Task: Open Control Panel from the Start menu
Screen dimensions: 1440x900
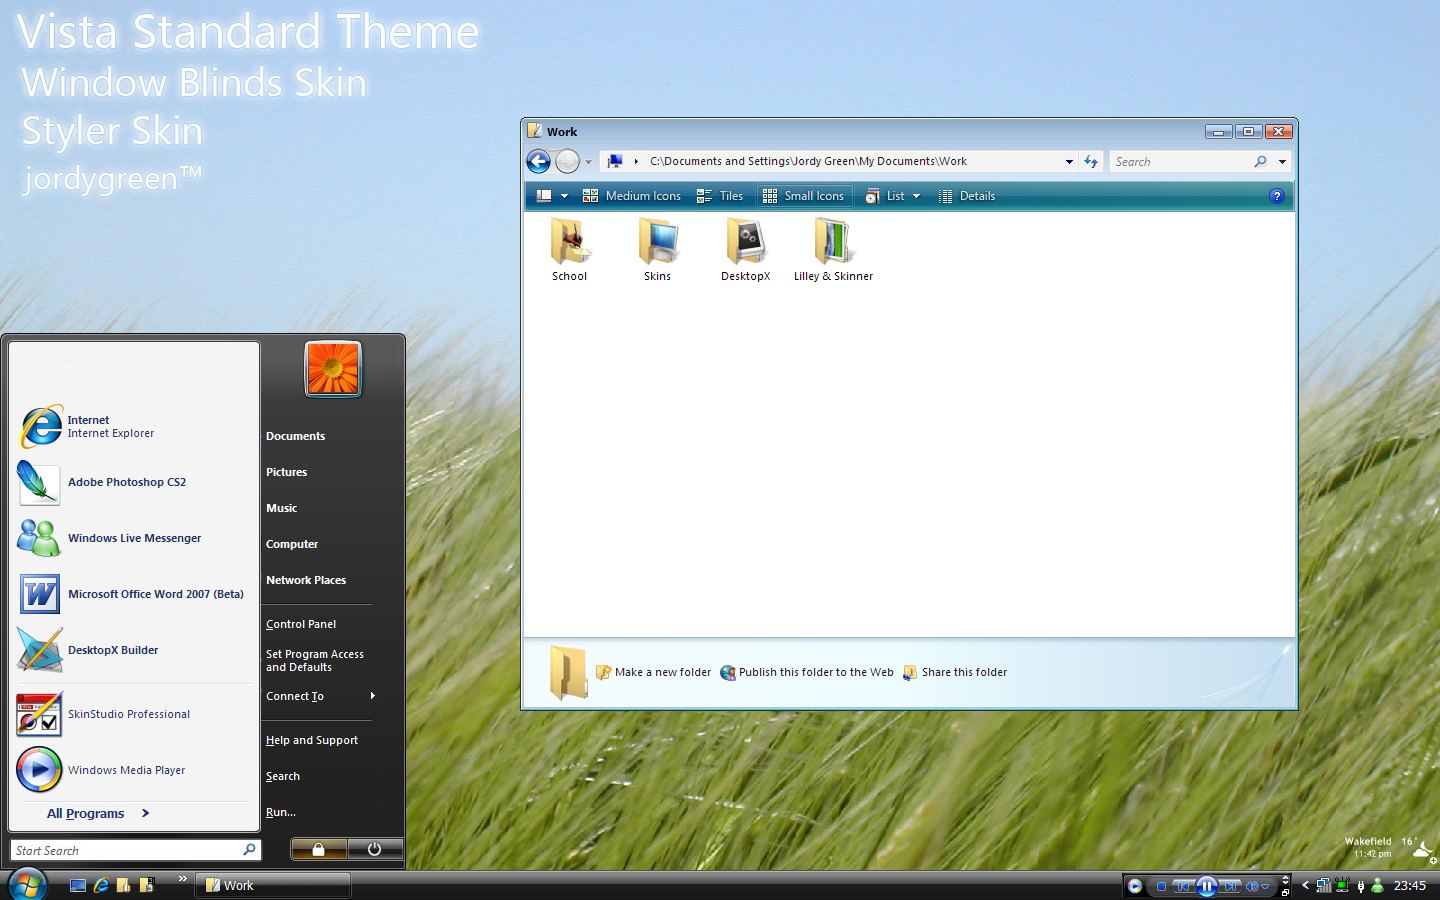Action: [x=301, y=623]
